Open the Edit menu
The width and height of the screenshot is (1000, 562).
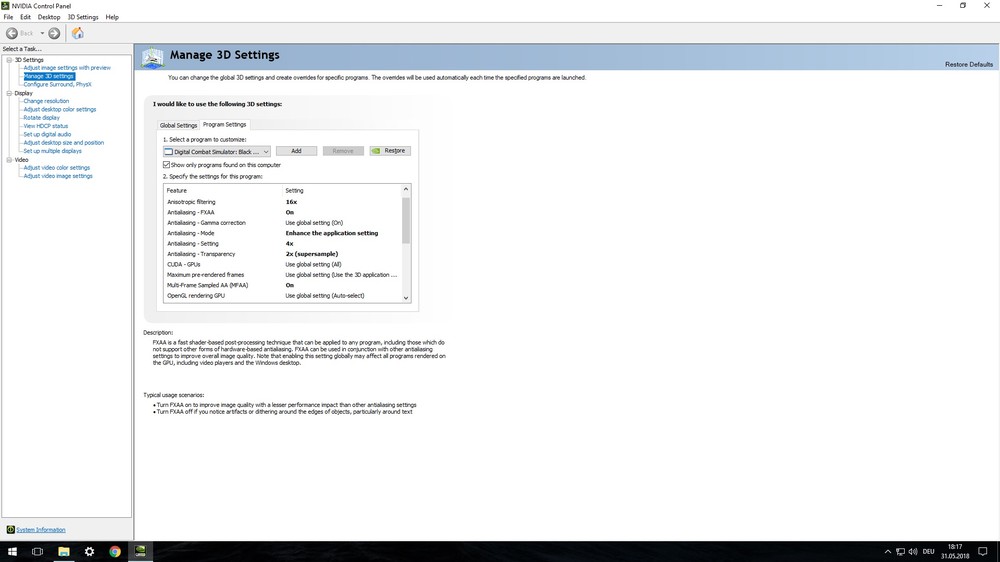point(26,17)
